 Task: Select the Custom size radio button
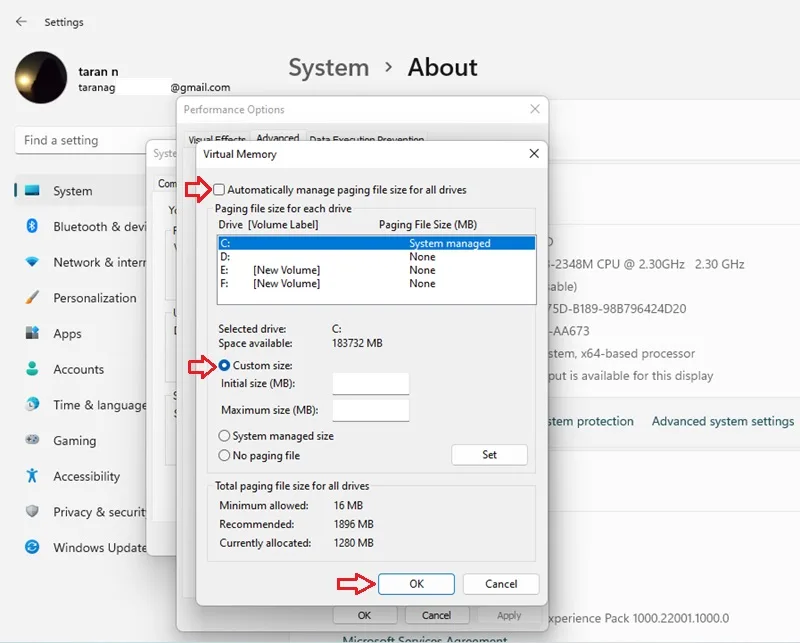[224, 365]
